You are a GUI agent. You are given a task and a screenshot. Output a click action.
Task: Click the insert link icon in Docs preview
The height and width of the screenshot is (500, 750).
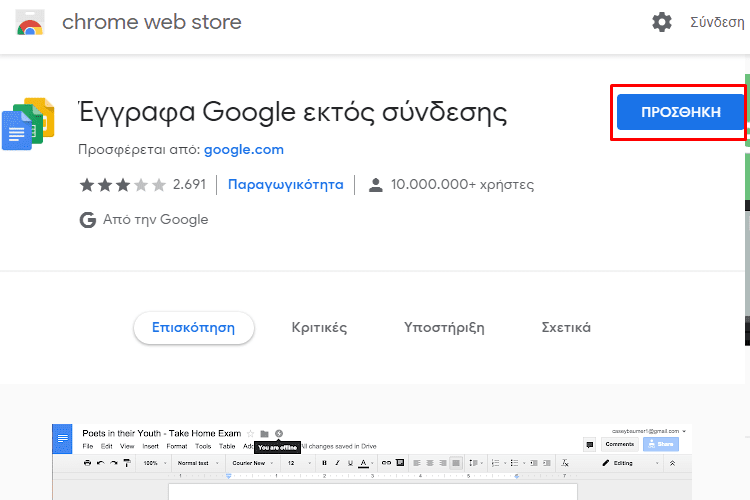point(386,463)
